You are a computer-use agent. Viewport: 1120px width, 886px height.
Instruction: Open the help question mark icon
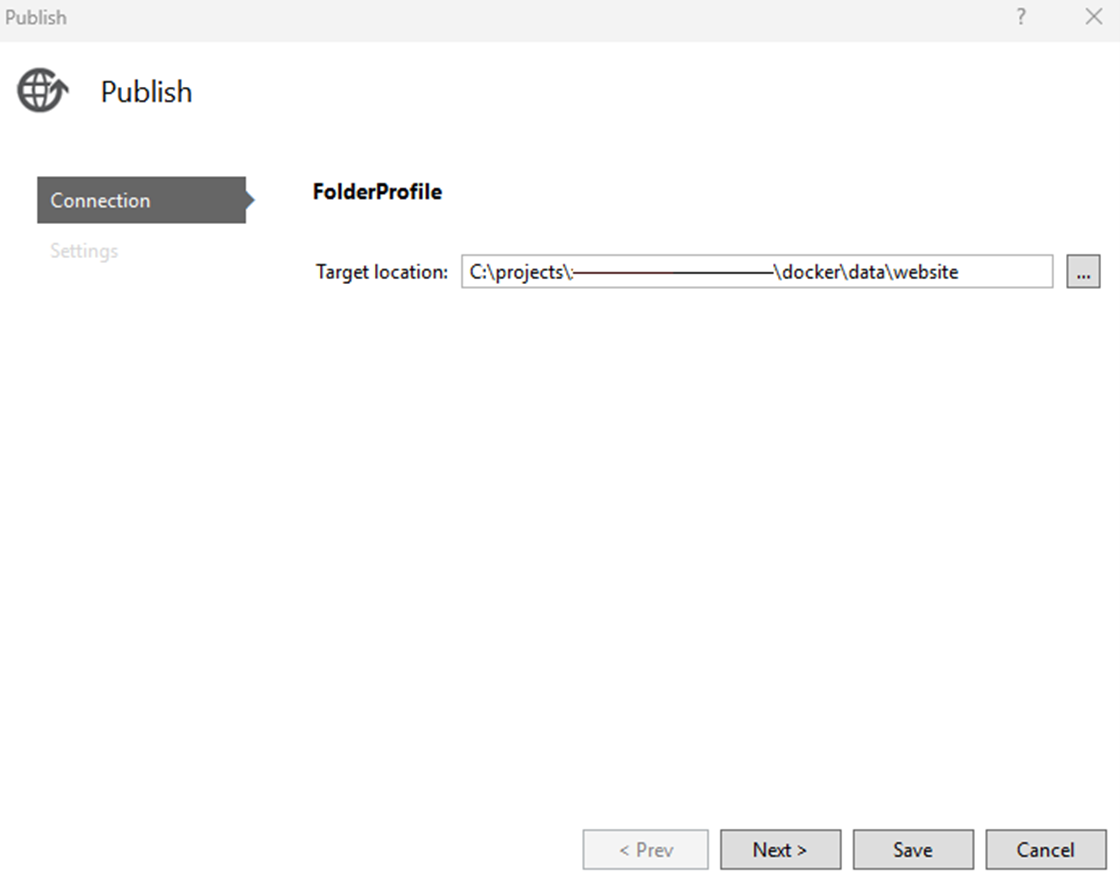tap(1020, 17)
